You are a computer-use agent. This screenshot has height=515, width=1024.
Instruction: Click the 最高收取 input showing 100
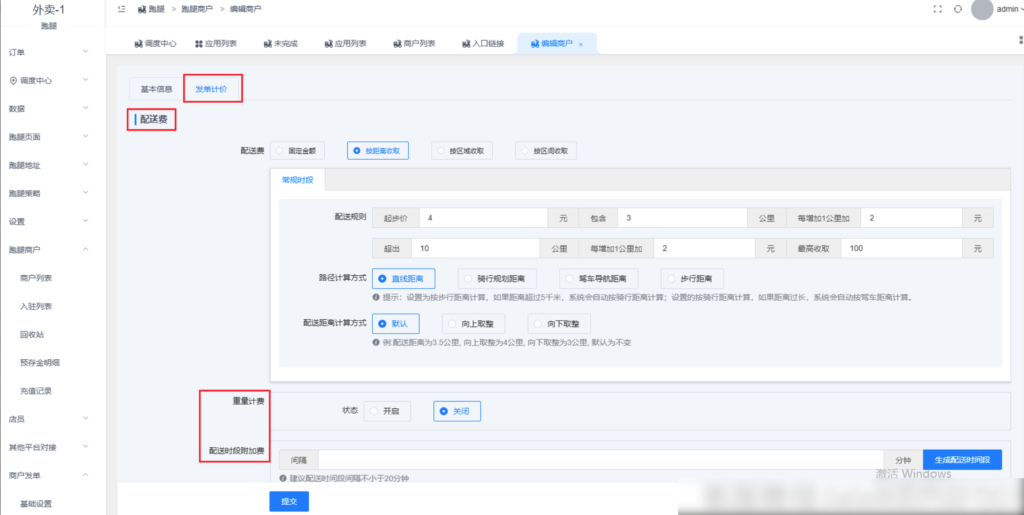(901, 249)
